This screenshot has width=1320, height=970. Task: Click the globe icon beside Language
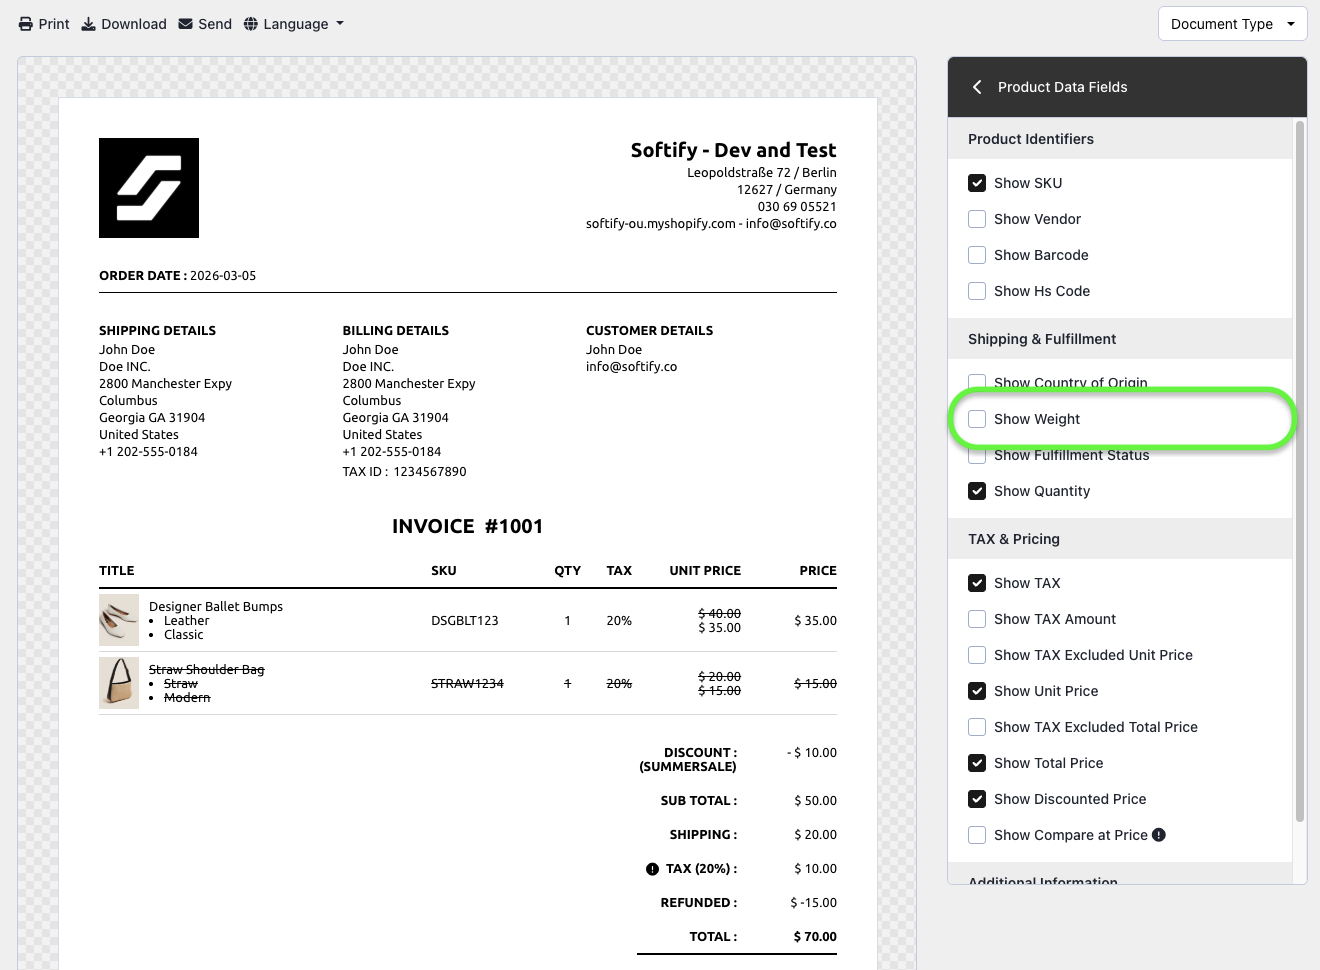click(x=251, y=24)
